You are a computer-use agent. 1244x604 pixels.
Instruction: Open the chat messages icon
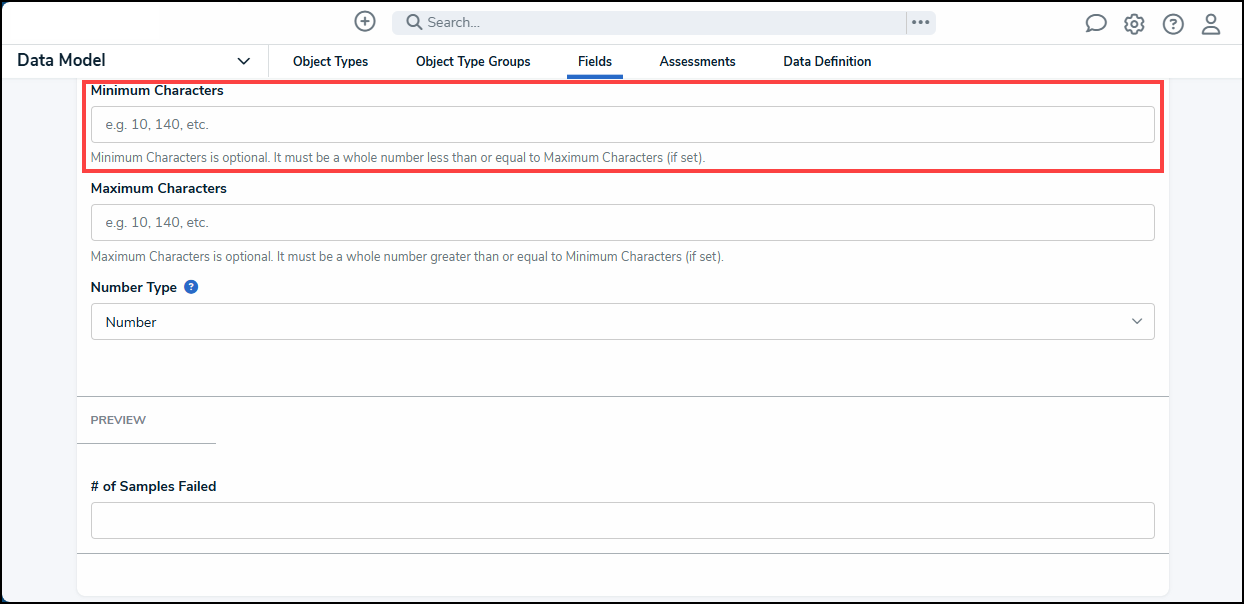point(1096,24)
